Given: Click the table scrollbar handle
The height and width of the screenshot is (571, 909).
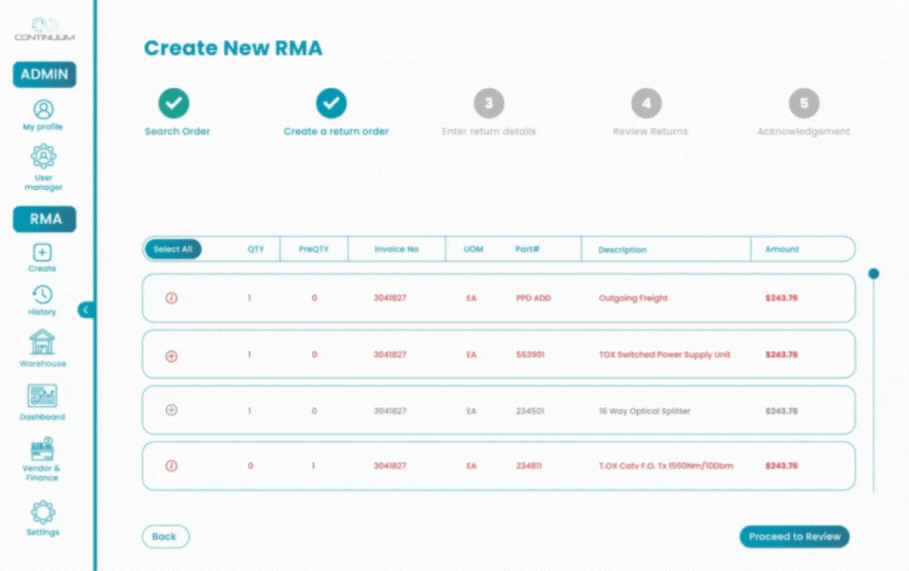Looking at the screenshot, I should (874, 274).
